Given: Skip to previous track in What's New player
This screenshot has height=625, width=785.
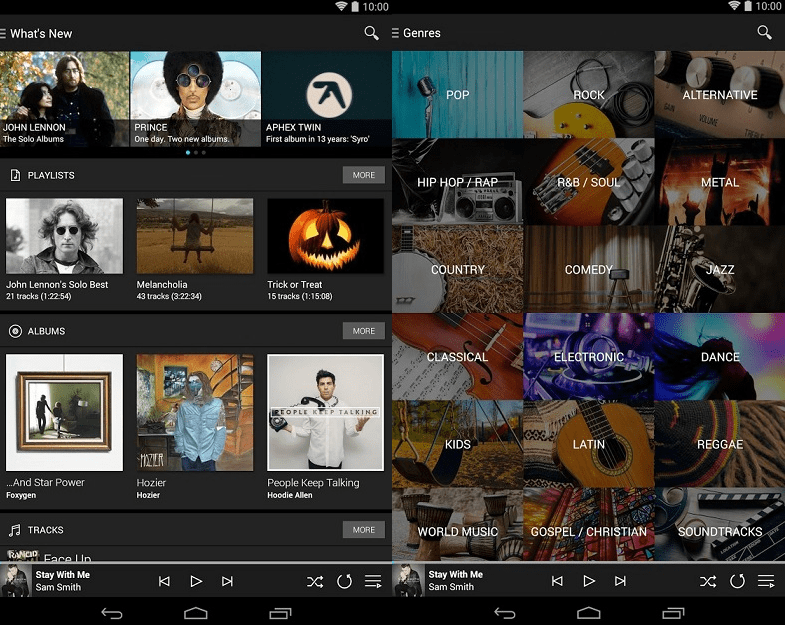Looking at the screenshot, I should coord(164,581).
